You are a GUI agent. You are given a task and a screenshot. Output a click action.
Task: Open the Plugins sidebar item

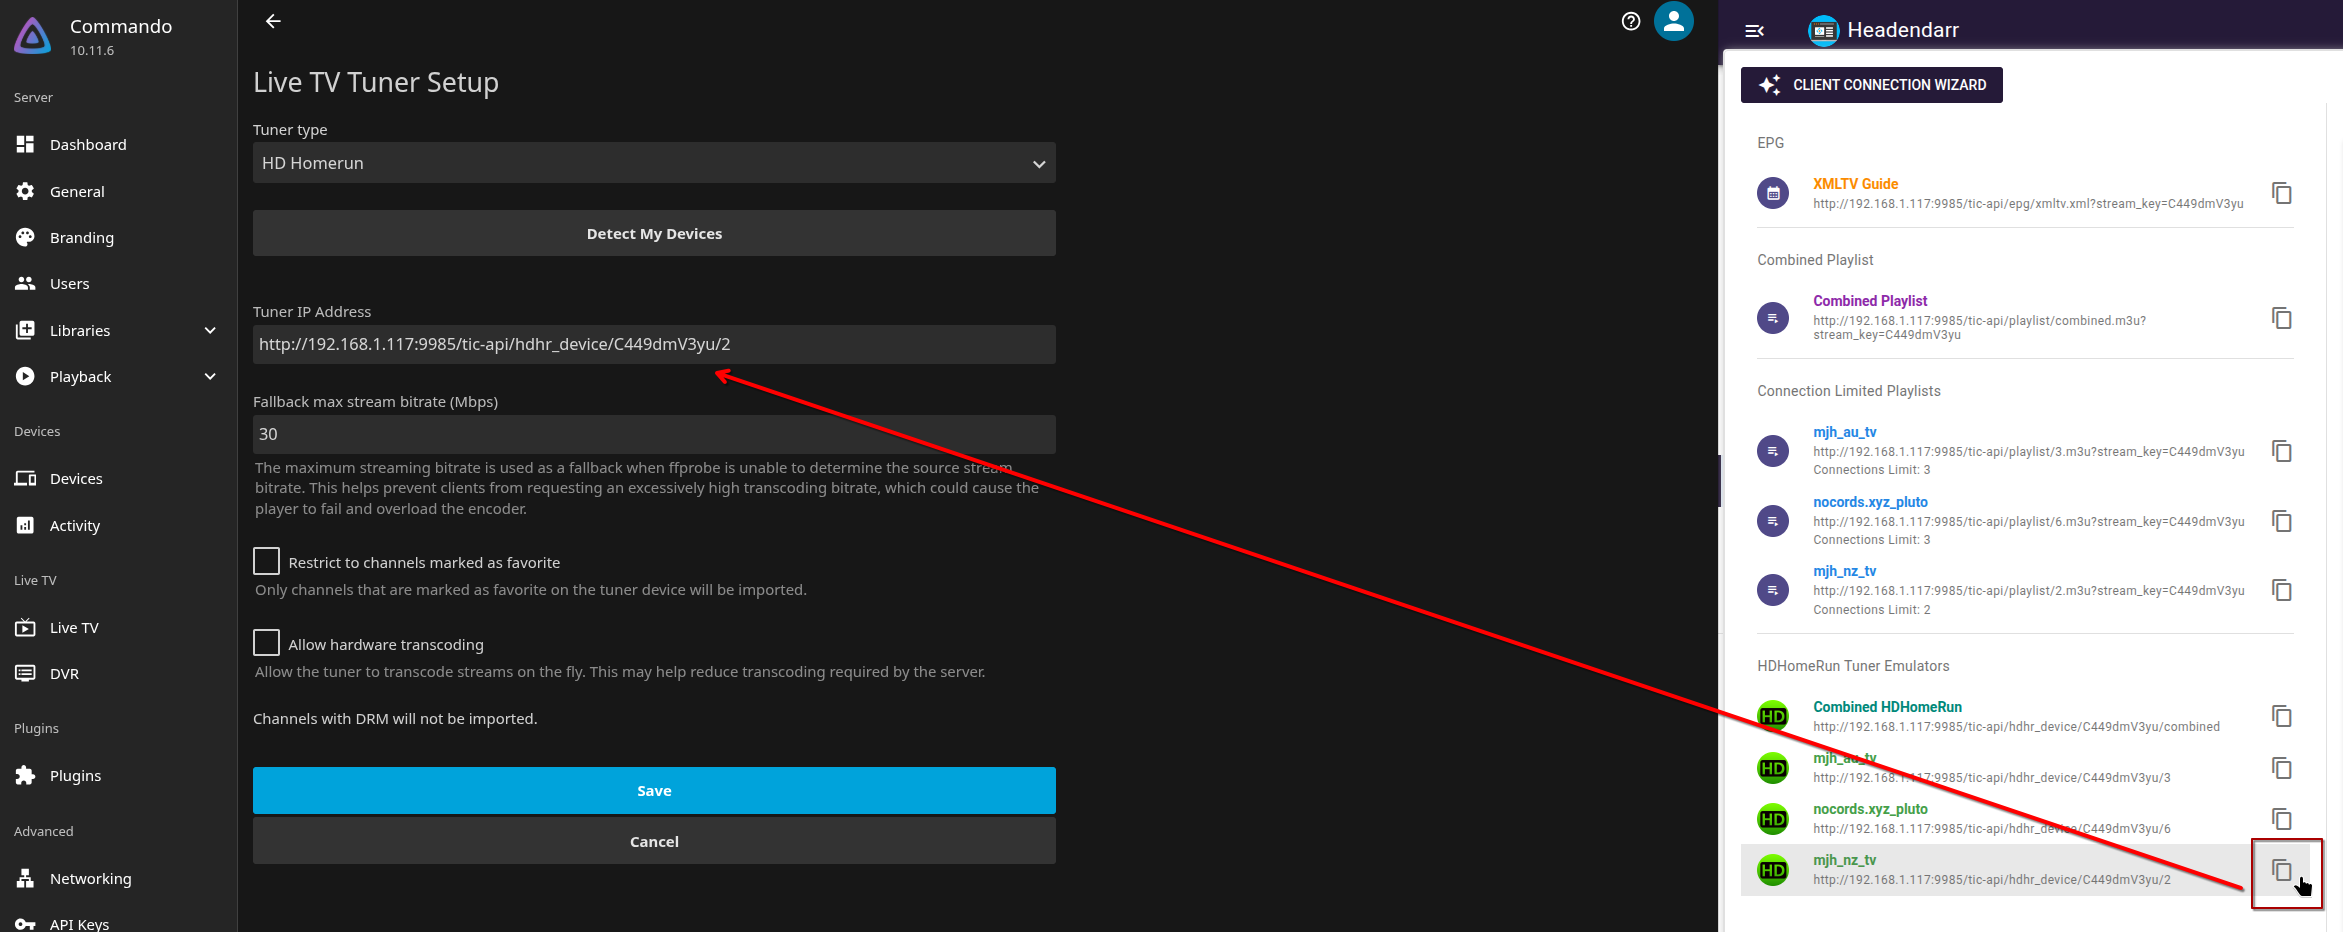point(75,776)
